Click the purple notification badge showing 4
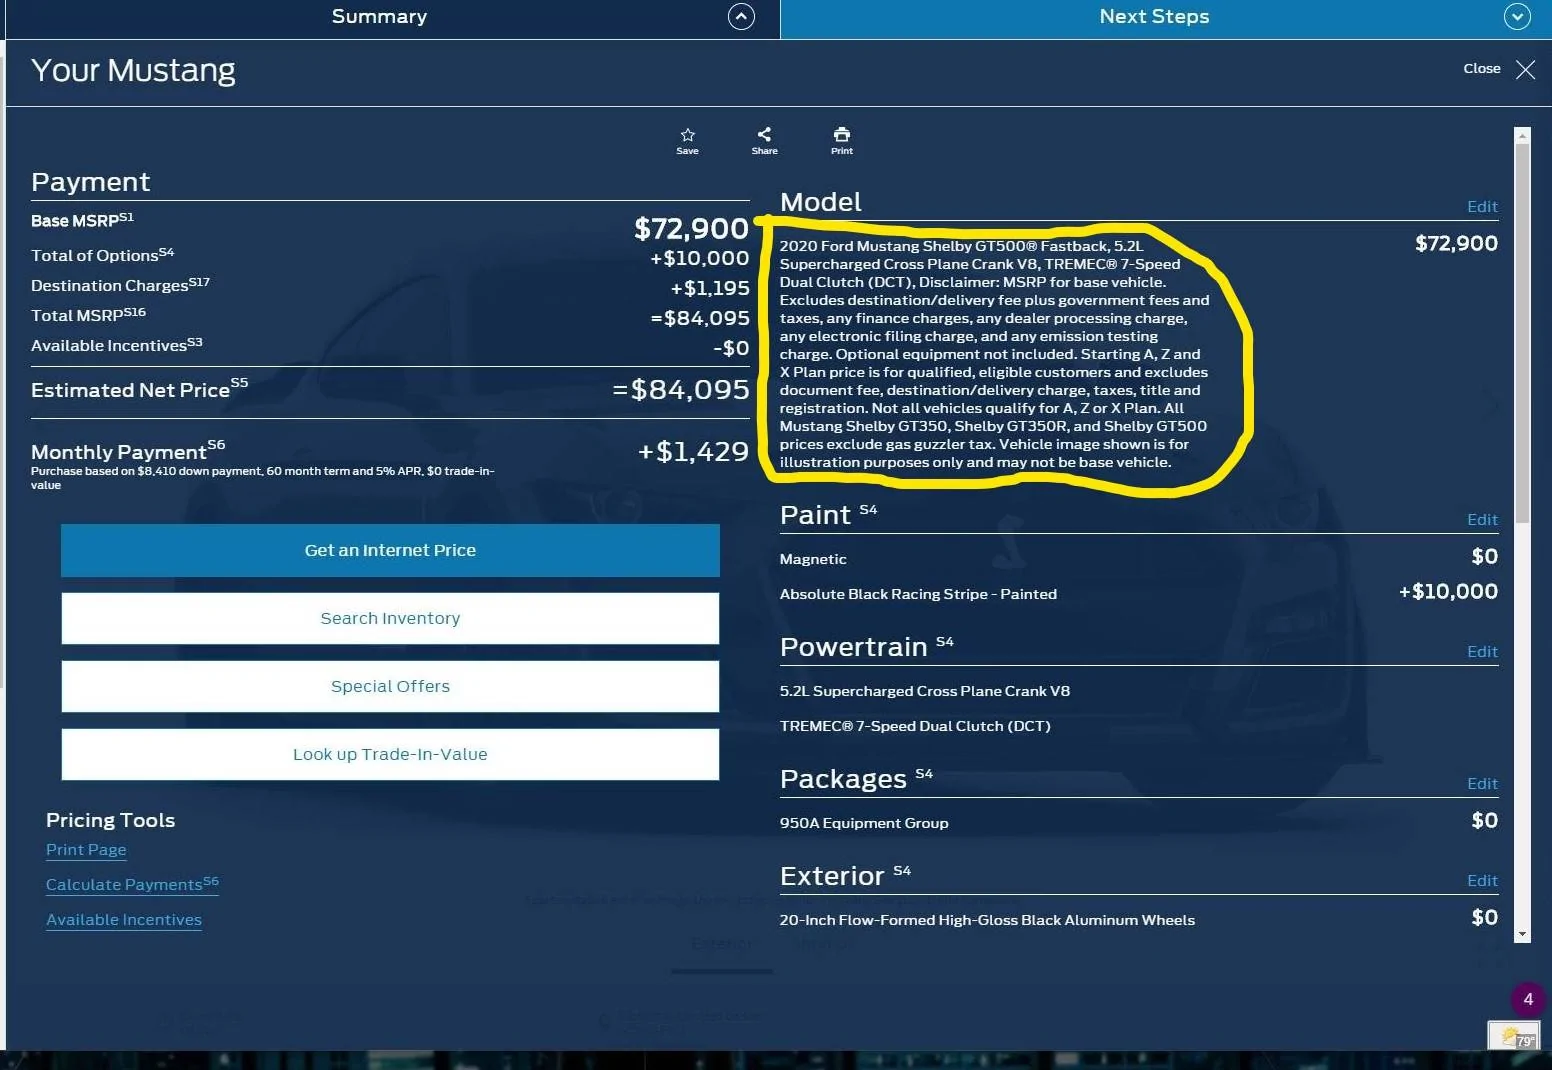 [1528, 999]
